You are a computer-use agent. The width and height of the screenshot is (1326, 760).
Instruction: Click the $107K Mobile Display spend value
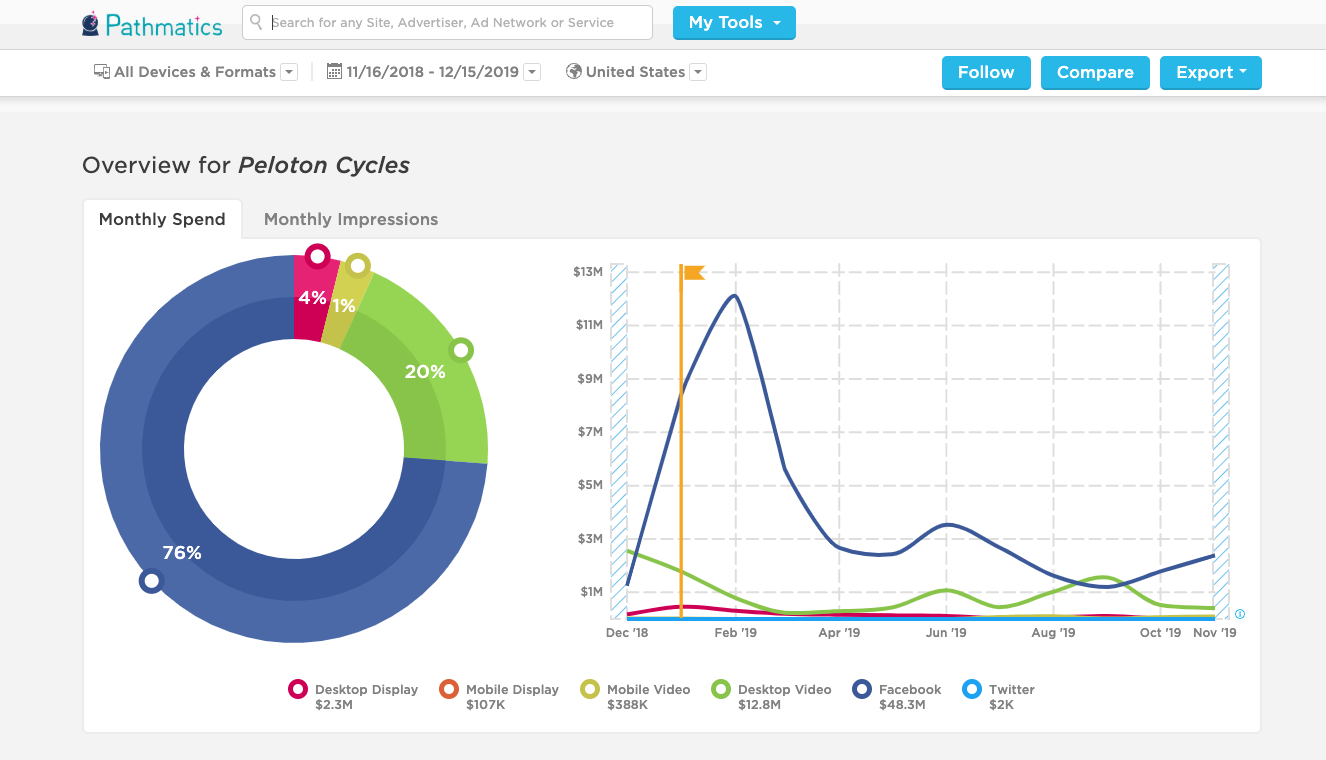pyautogui.click(x=486, y=705)
